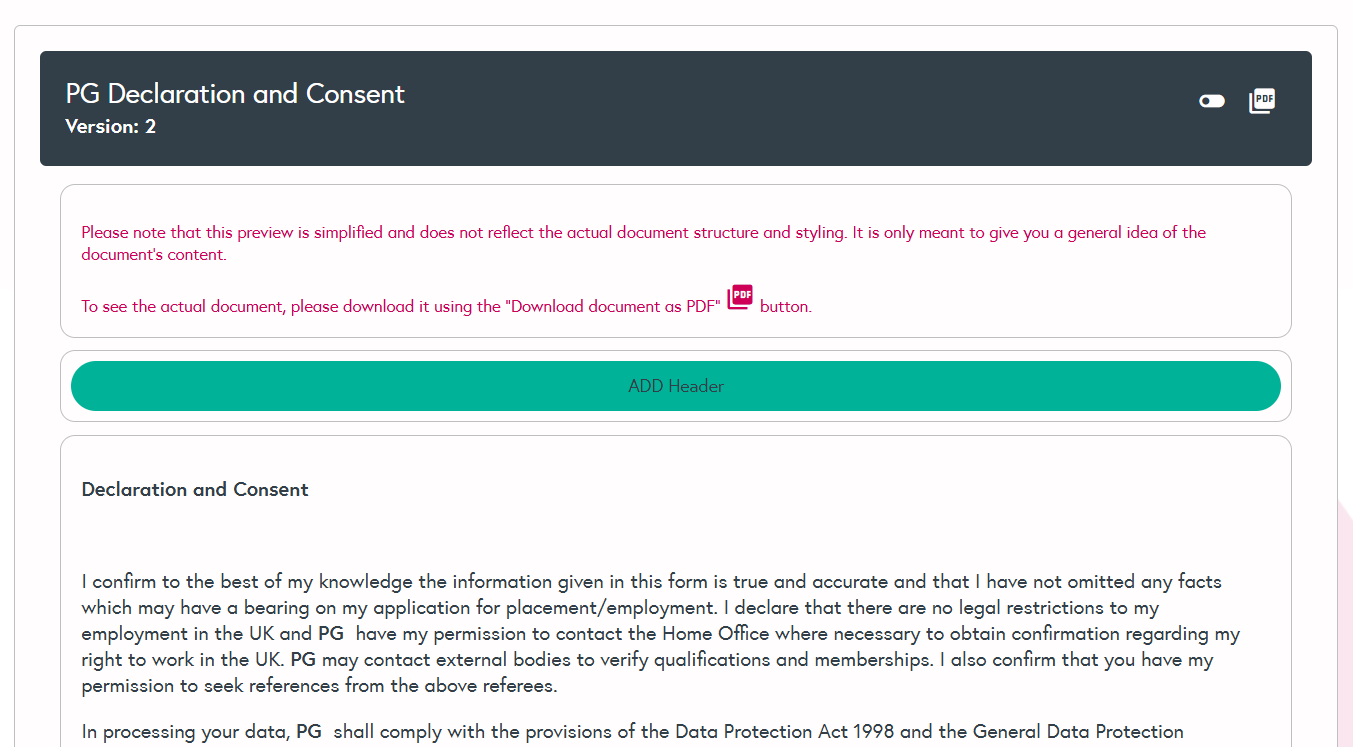Download document as PDF from header icon

(1262, 101)
